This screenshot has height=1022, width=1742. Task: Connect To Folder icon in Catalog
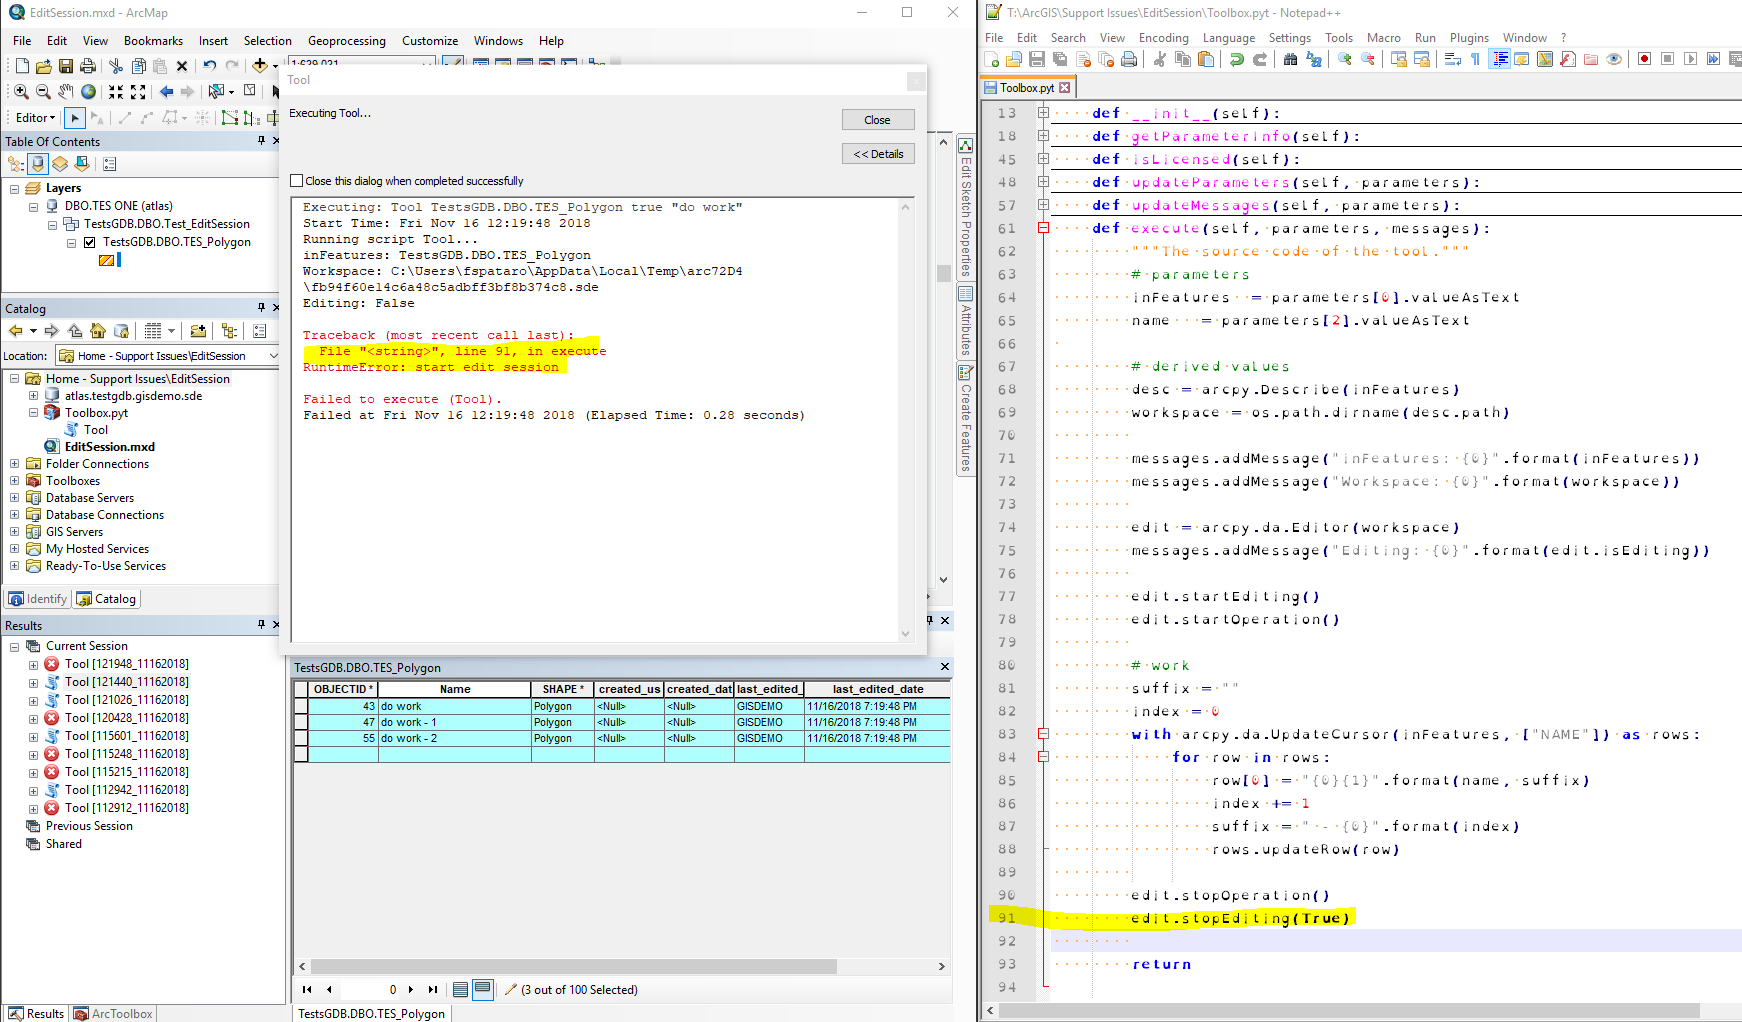coord(198,331)
